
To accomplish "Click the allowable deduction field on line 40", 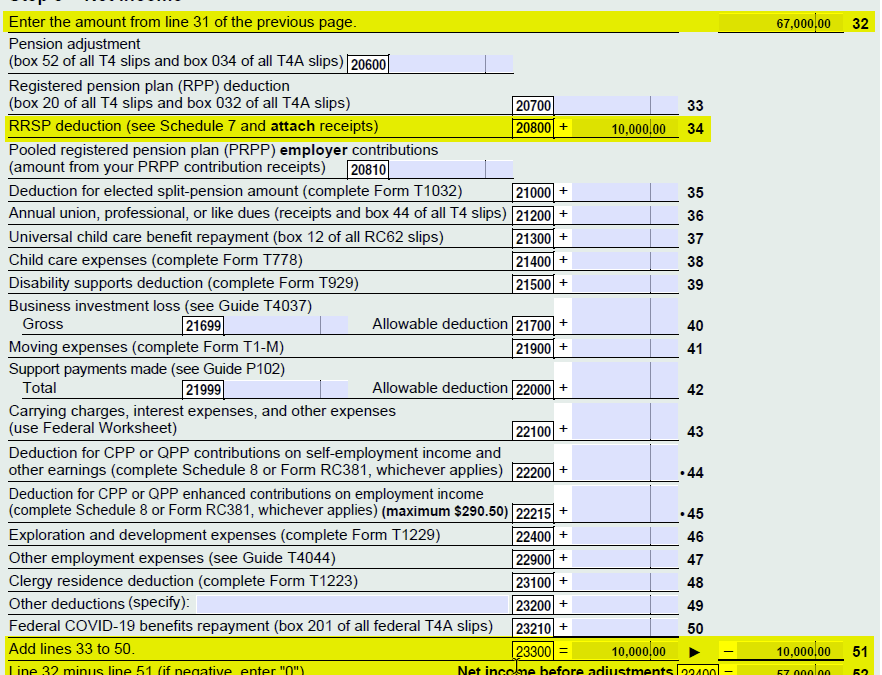I will tap(625, 317).
